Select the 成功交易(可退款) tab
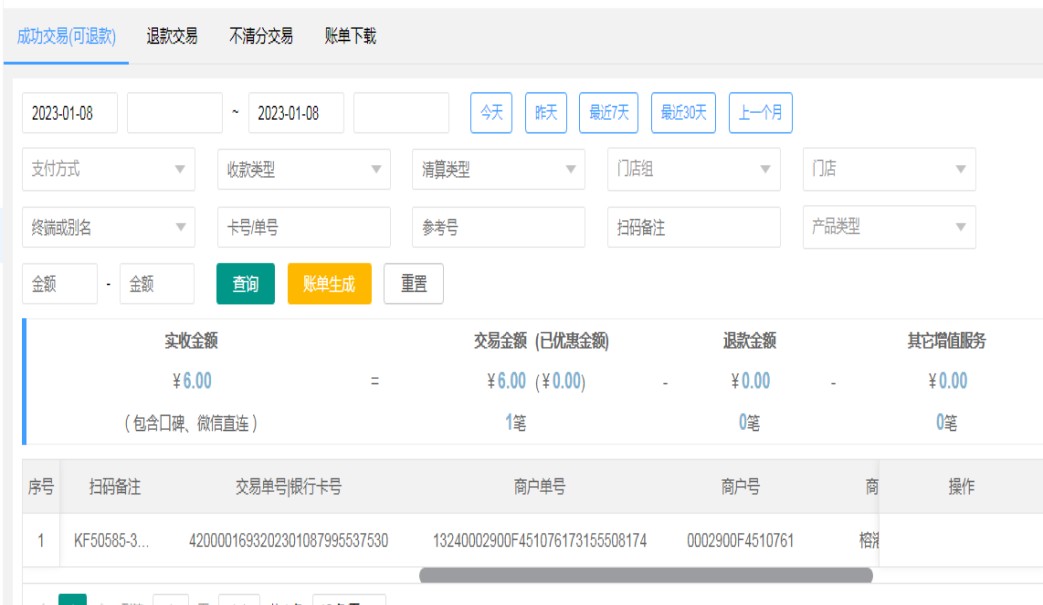Image resolution: width=1043 pixels, height=605 pixels. point(67,37)
